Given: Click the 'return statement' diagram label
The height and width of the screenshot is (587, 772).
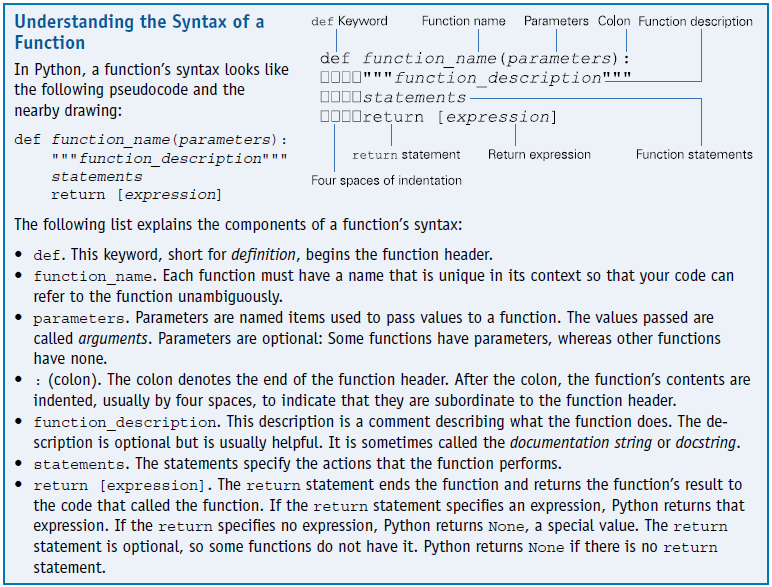Looking at the screenshot, I should pyautogui.click(x=406, y=155).
